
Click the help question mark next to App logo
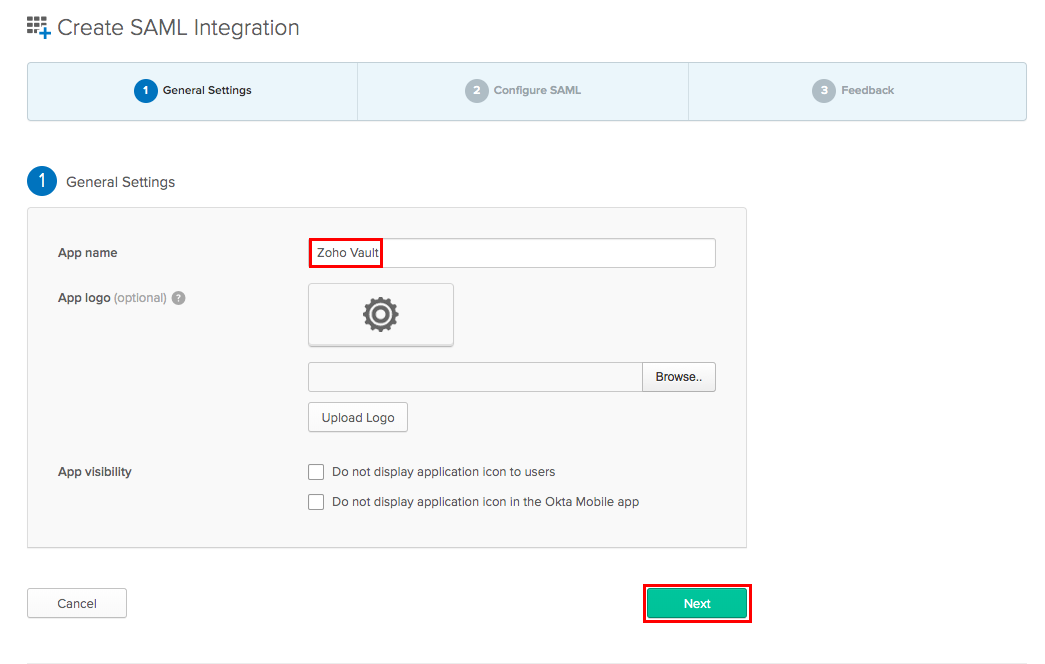(x=178, y=298)
